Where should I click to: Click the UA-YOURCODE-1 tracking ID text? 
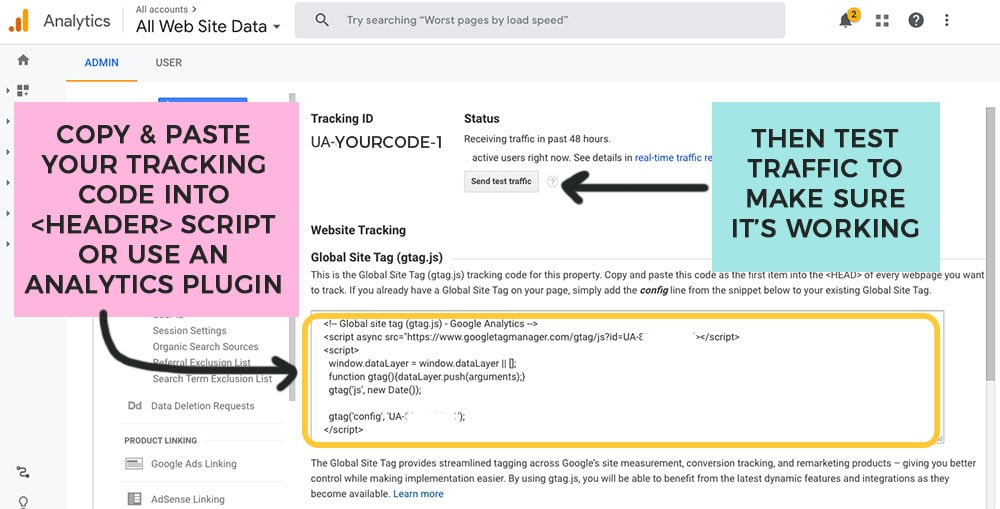(x=376, y=143)
